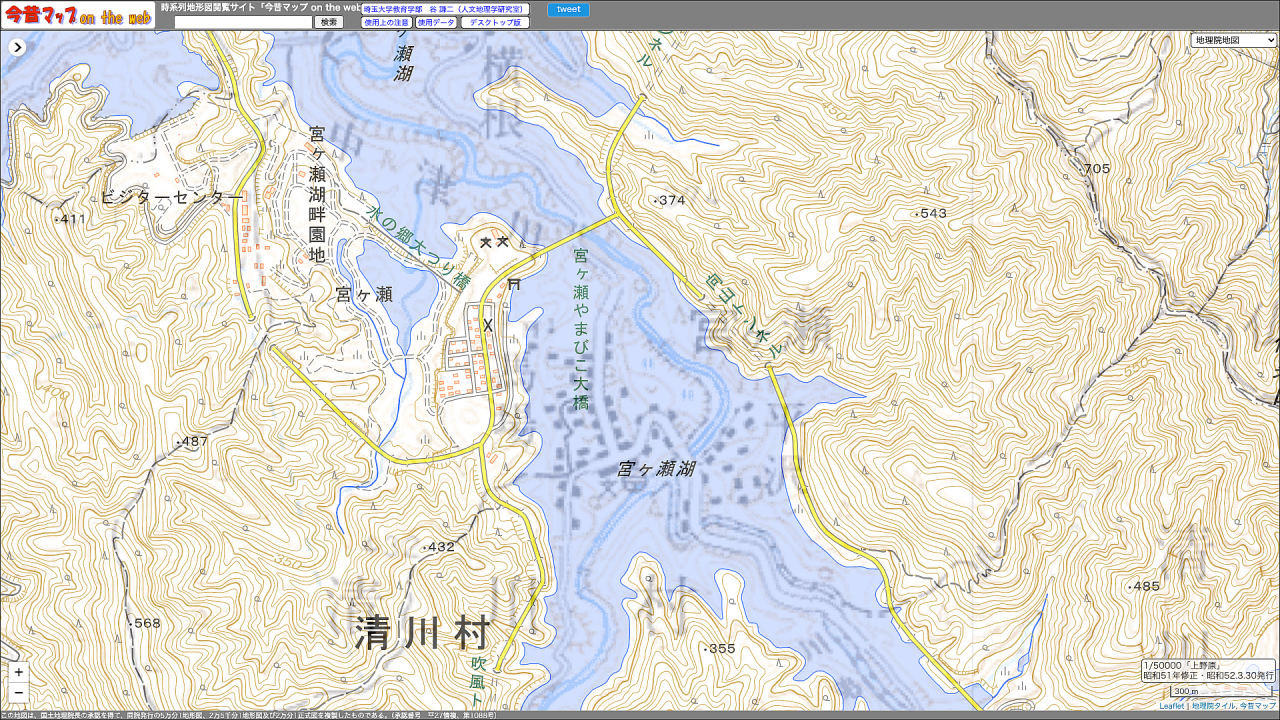The image size is (1280, 720).
Task: Click the 今昔マップ on the web logo
Action: (x=78, y=15)
